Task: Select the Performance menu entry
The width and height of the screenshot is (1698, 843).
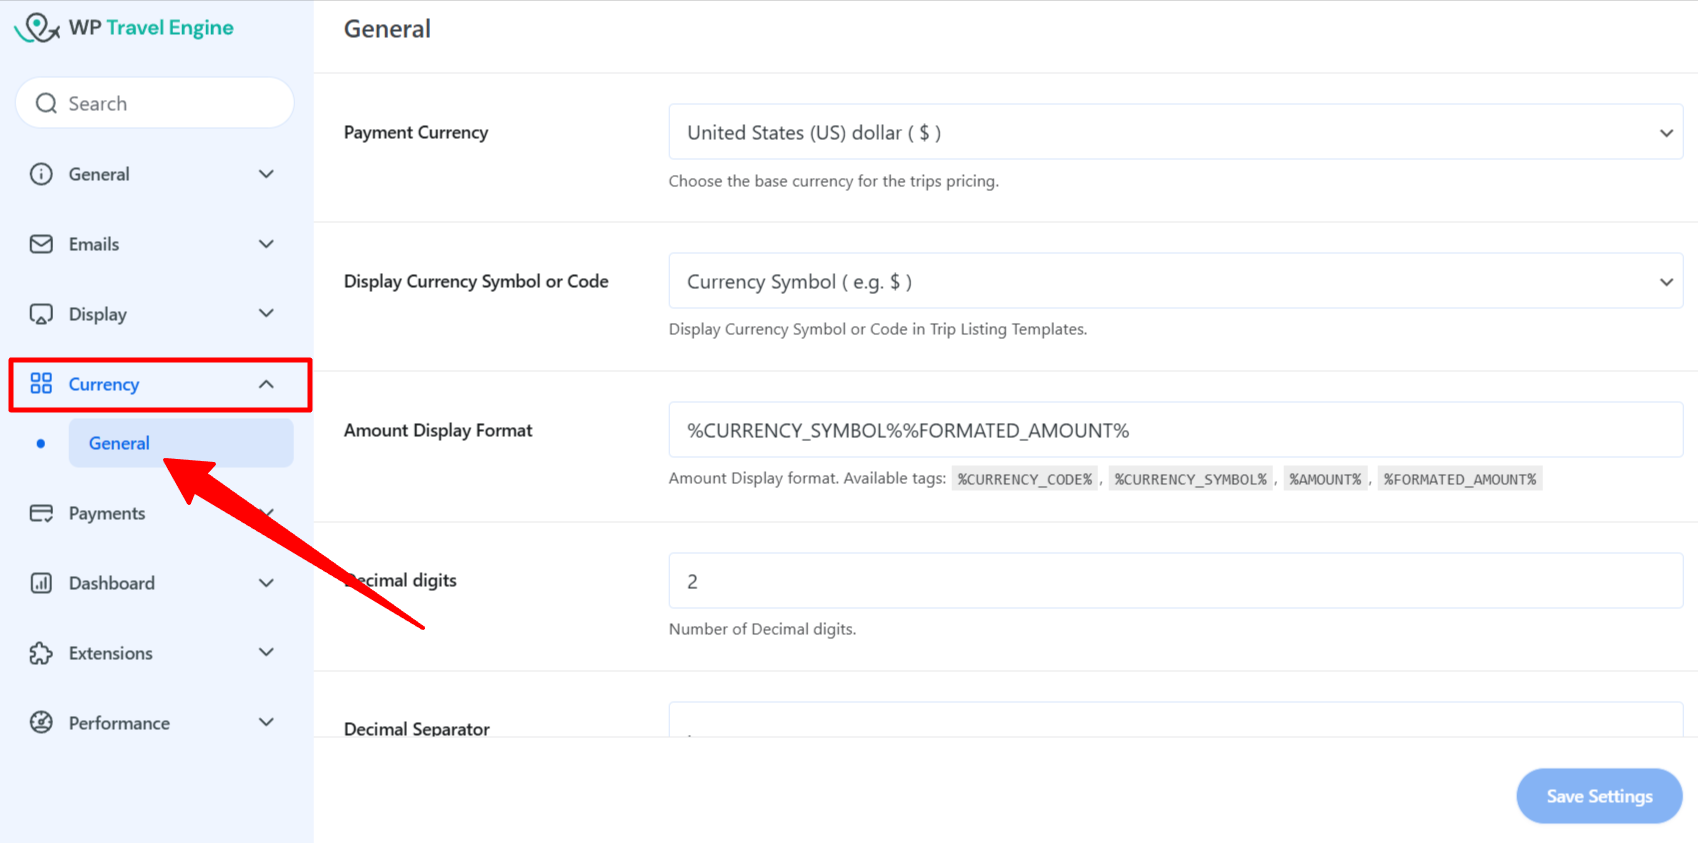Action: pyautogui.click(x=117, y=722)
